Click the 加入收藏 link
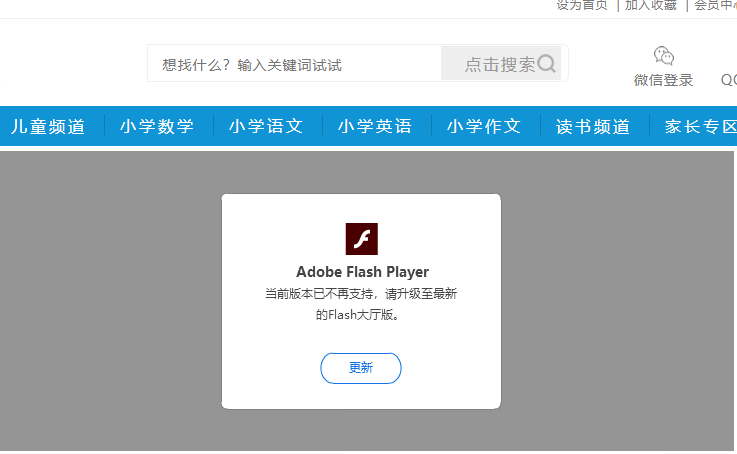Screen dimensions: 737x454 coord(651,5)
